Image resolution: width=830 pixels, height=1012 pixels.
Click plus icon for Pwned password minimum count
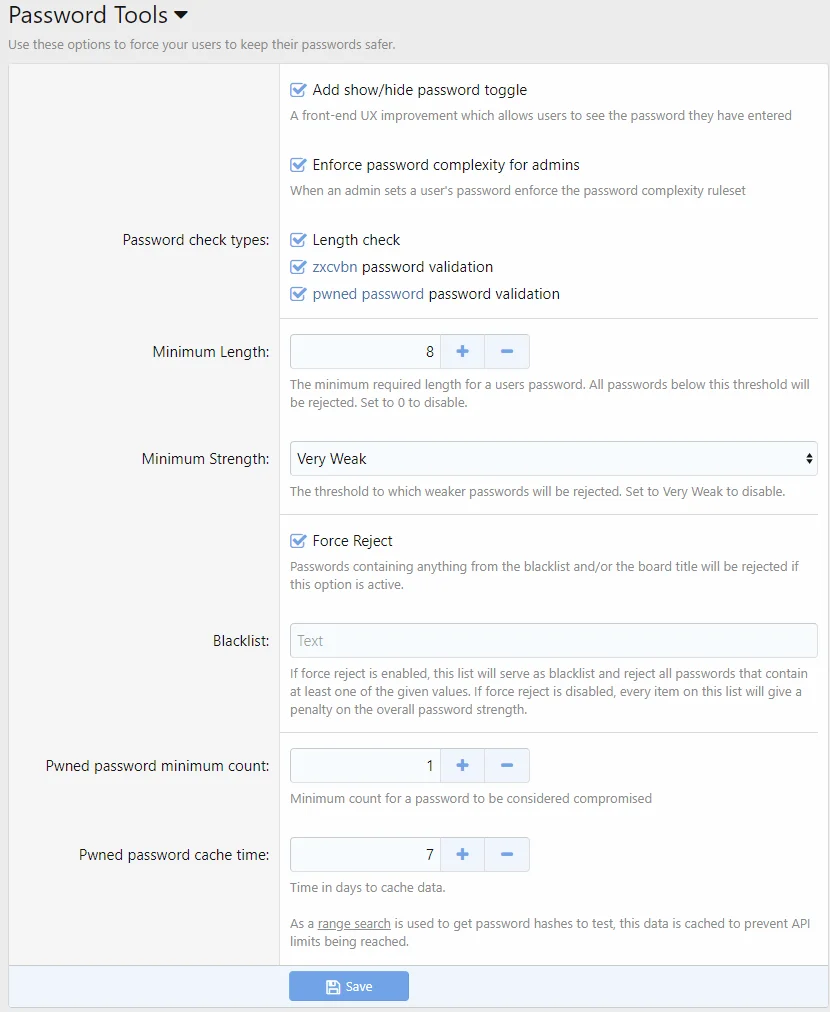click(462, 766)
